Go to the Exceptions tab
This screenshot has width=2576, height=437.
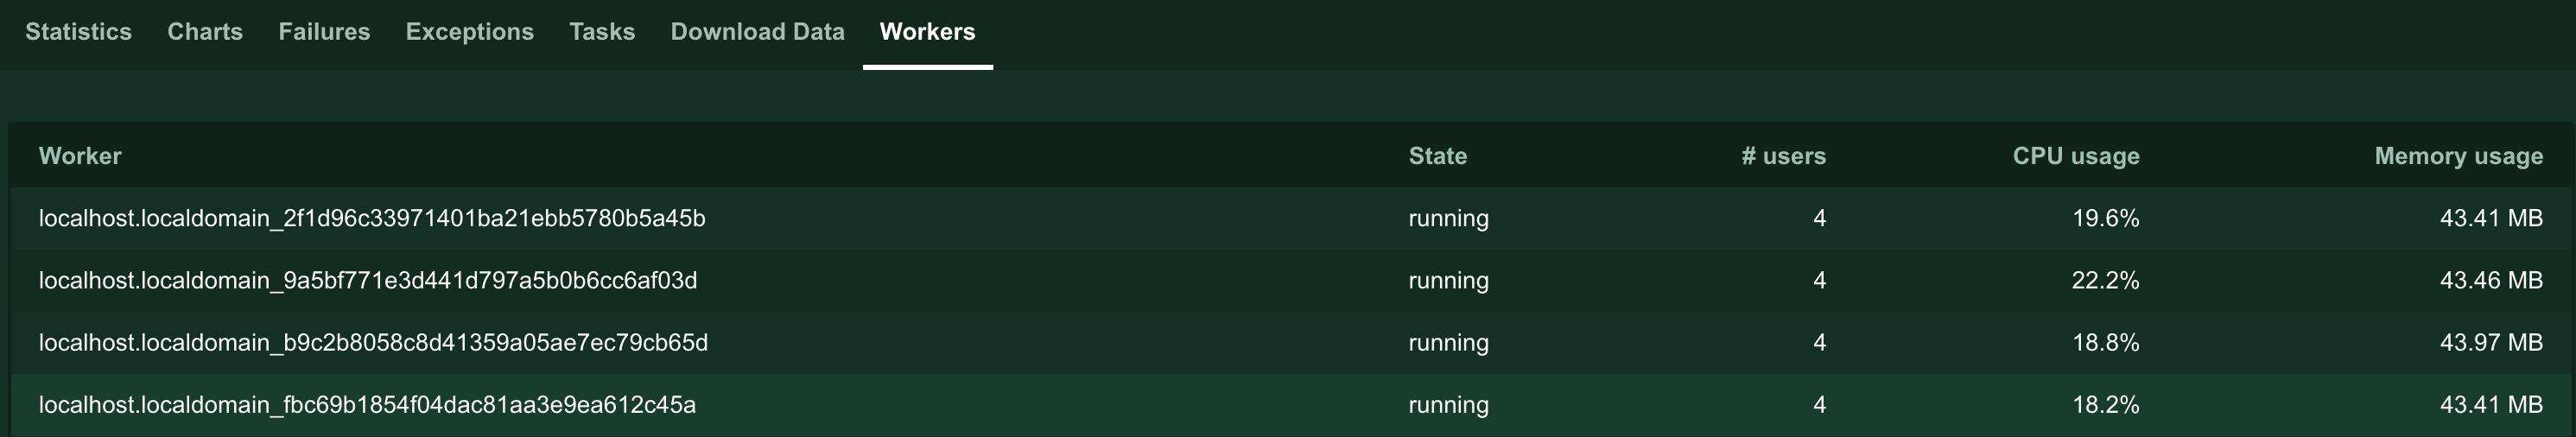coord(469,32)
